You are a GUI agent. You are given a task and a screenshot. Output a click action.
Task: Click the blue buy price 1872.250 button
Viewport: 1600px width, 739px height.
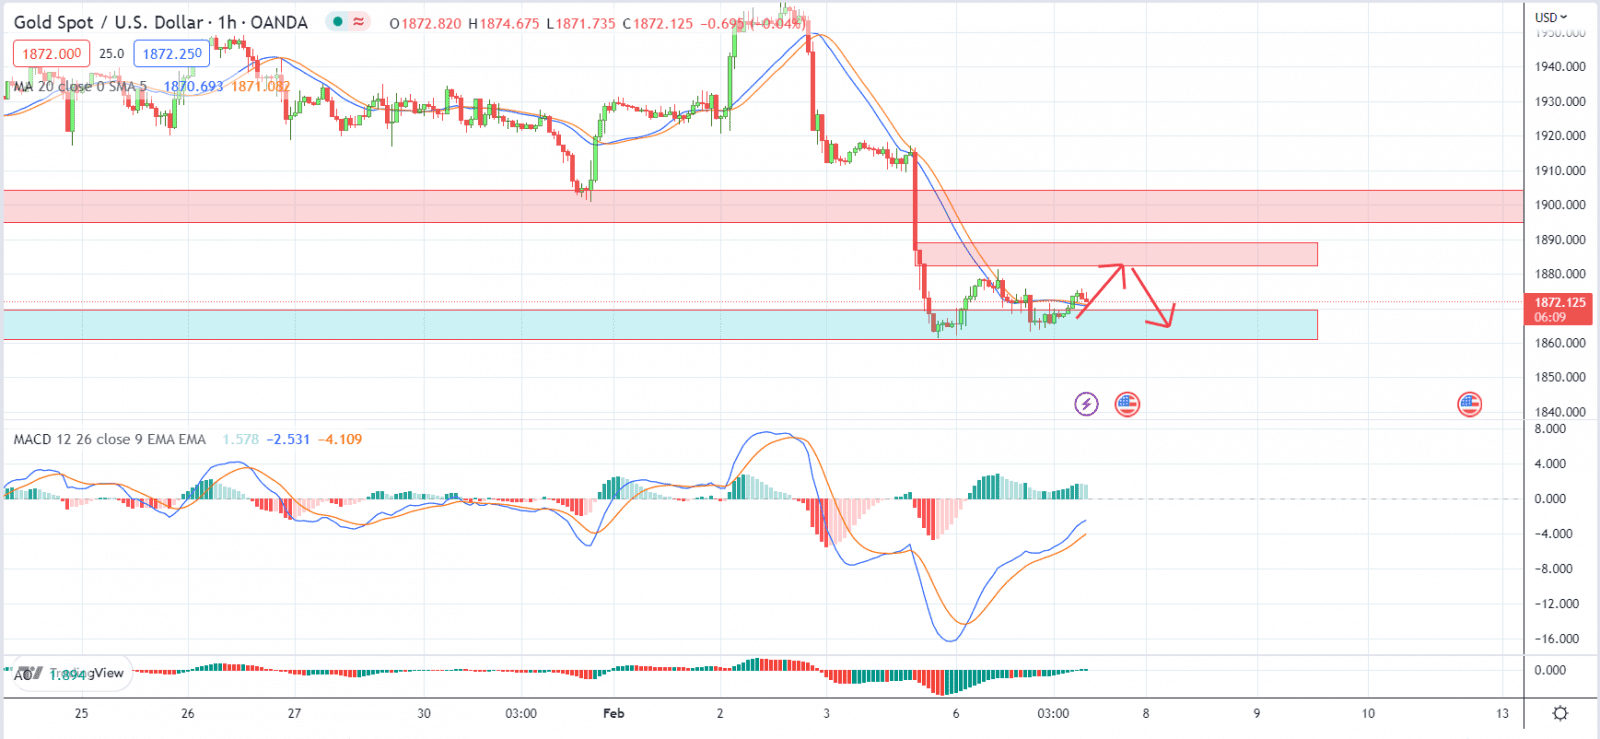pyautogui.click(x=172, y=54)
